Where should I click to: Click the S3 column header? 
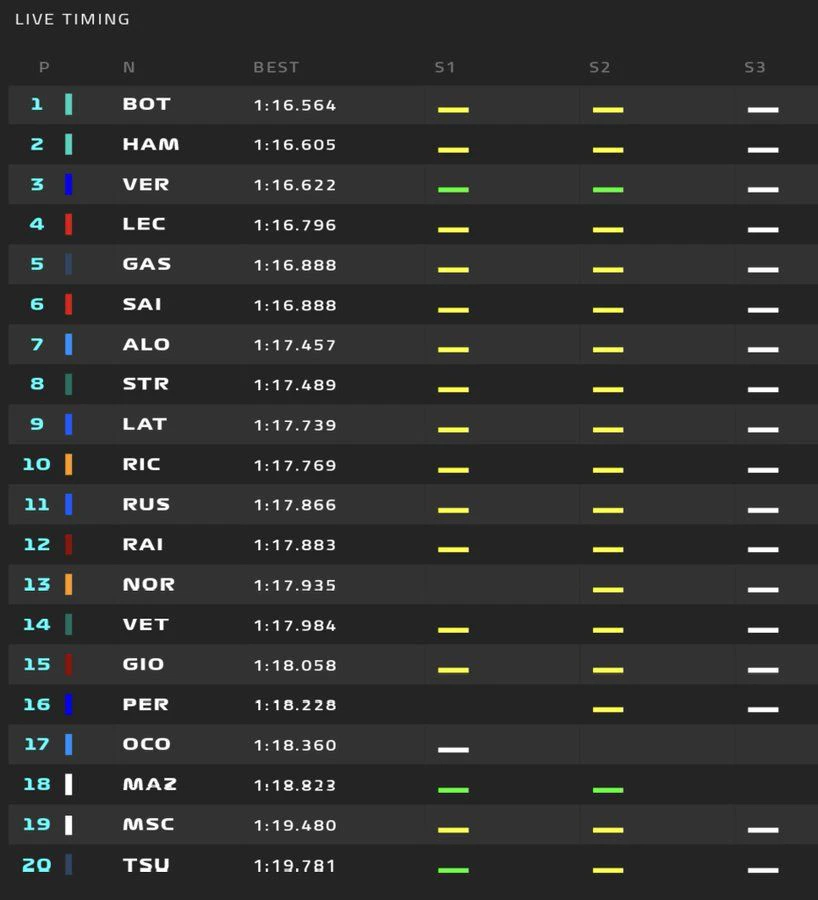(x=755, y=67)
